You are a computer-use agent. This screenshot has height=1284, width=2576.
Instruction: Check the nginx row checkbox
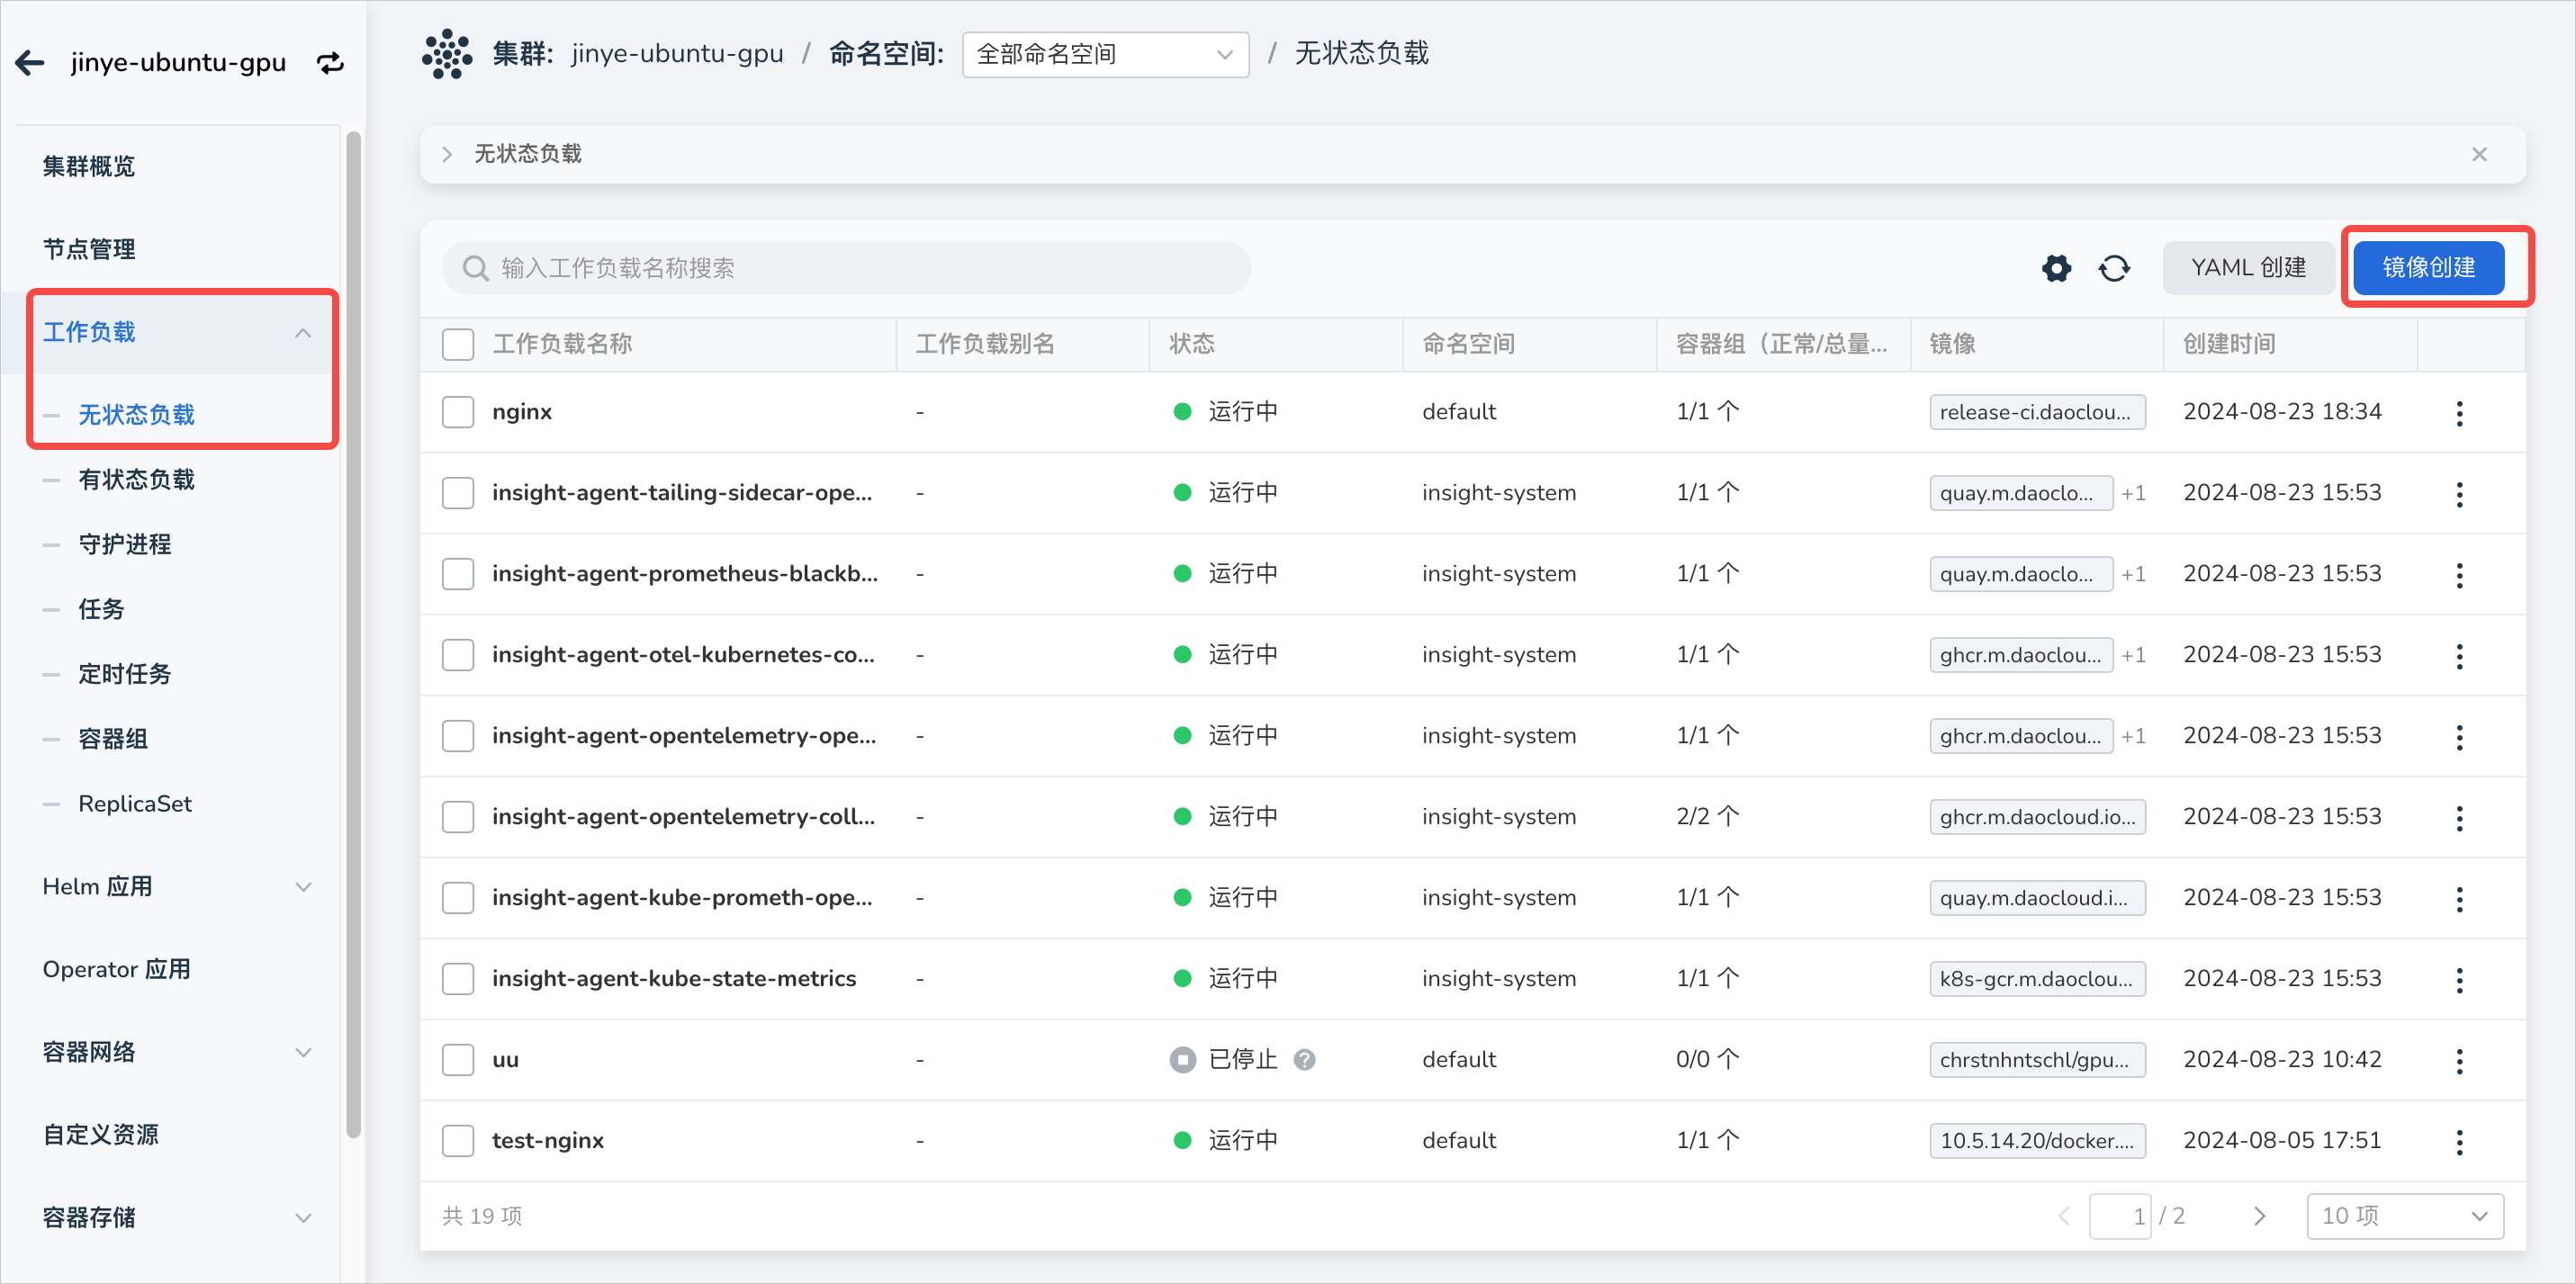(x=458, y=412)
